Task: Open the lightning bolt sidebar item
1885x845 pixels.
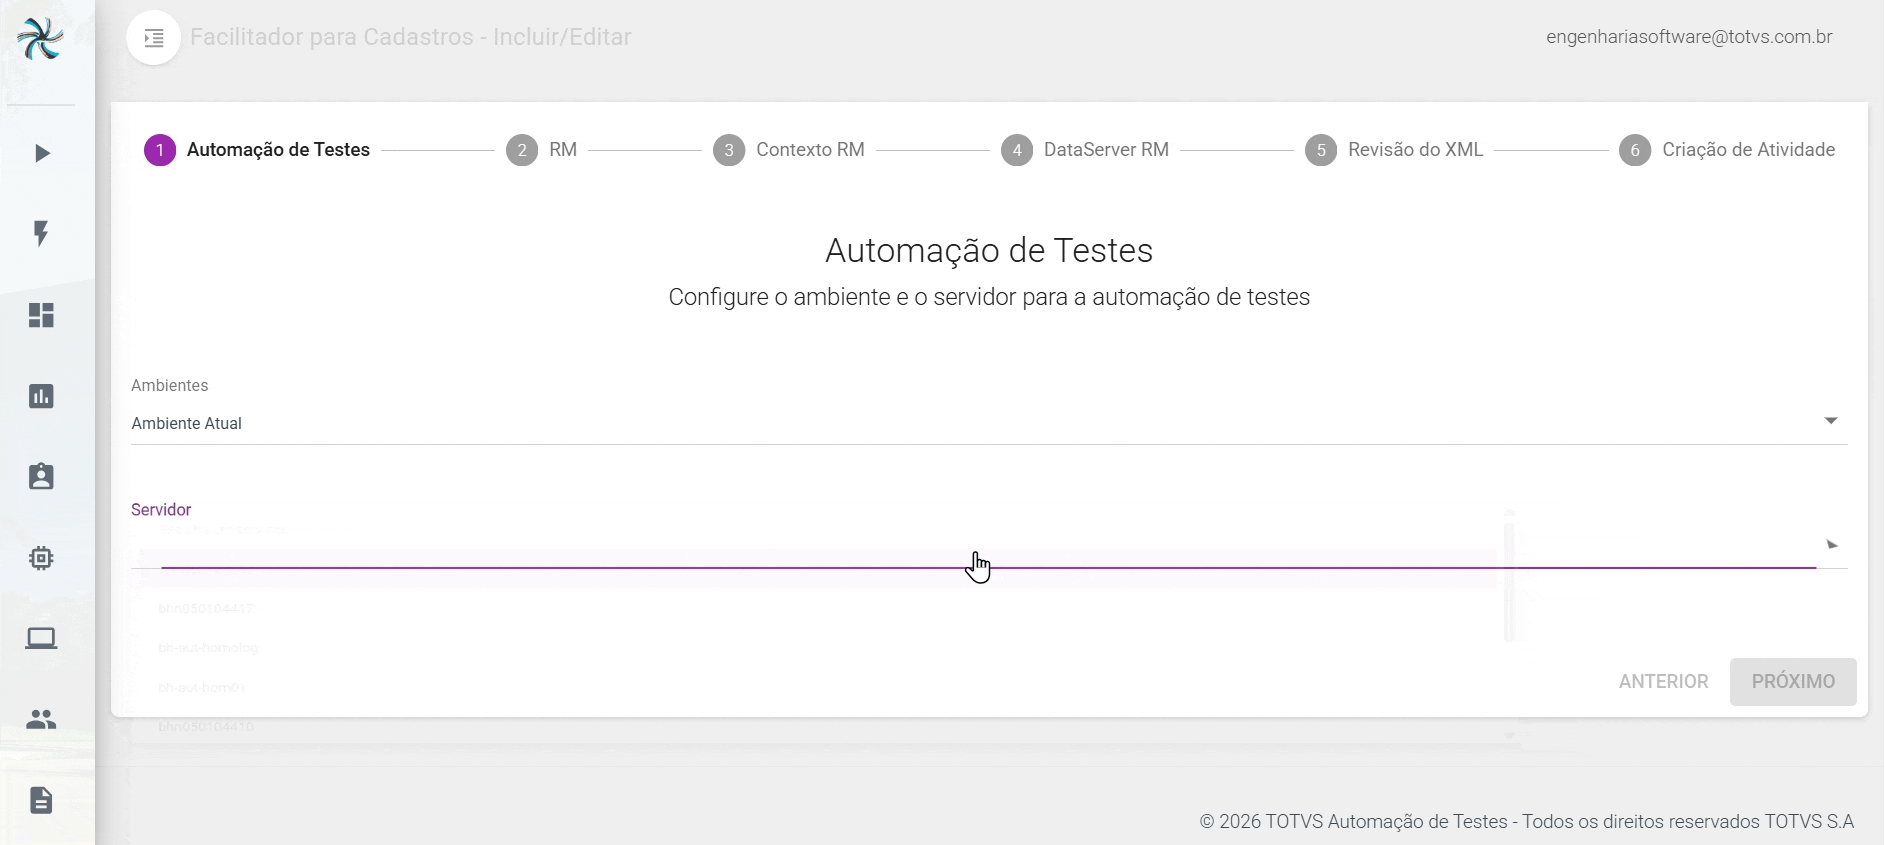Action: coord(41,234)
